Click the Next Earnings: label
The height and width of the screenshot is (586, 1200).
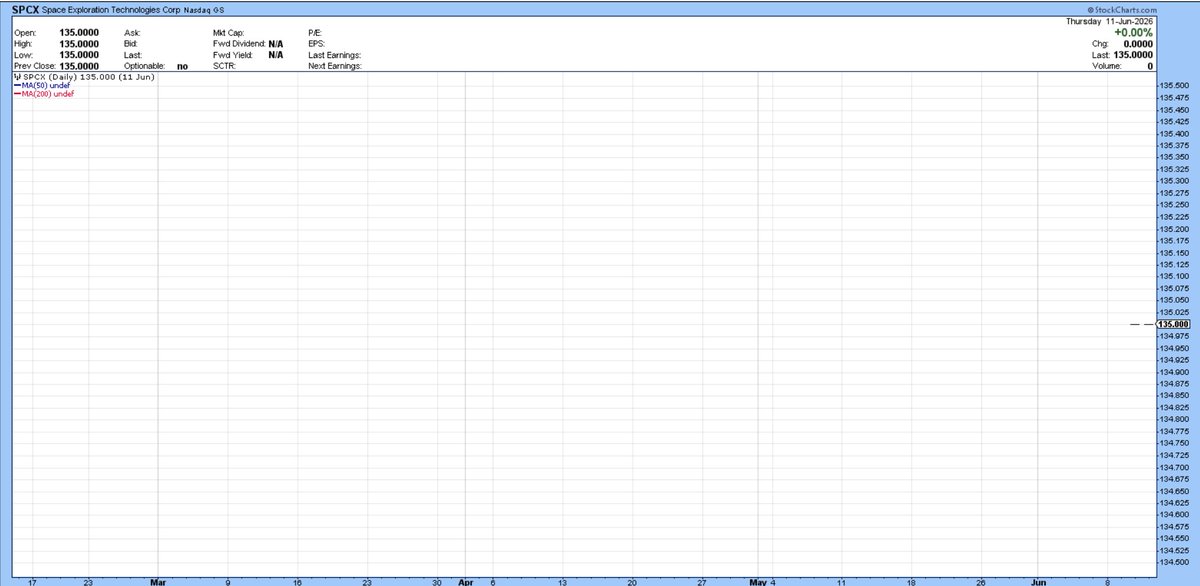pos(335,66)
